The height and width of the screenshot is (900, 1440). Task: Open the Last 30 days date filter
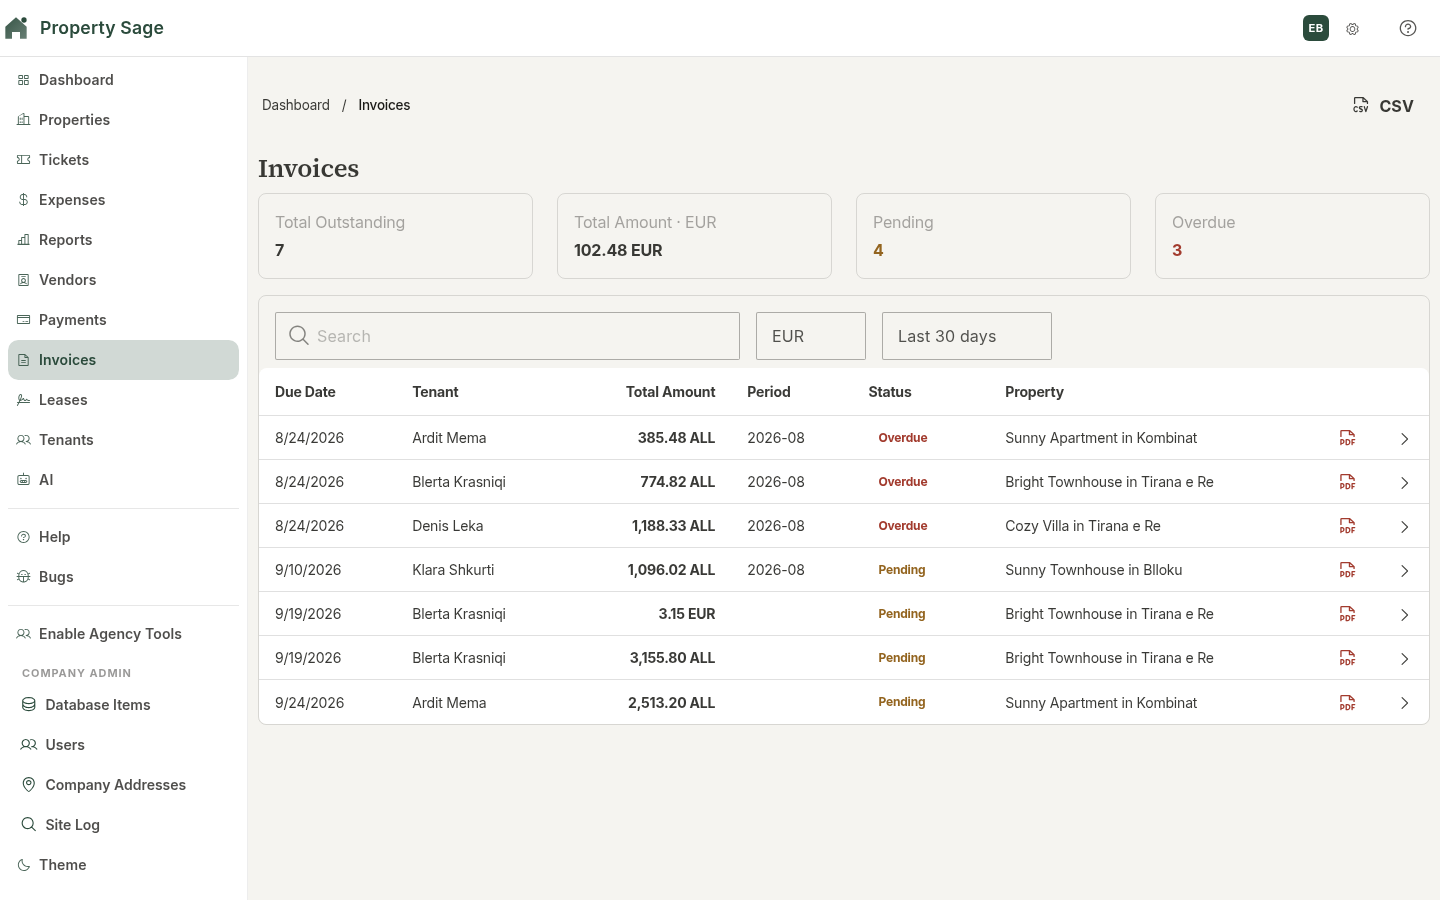click(967, 336)
